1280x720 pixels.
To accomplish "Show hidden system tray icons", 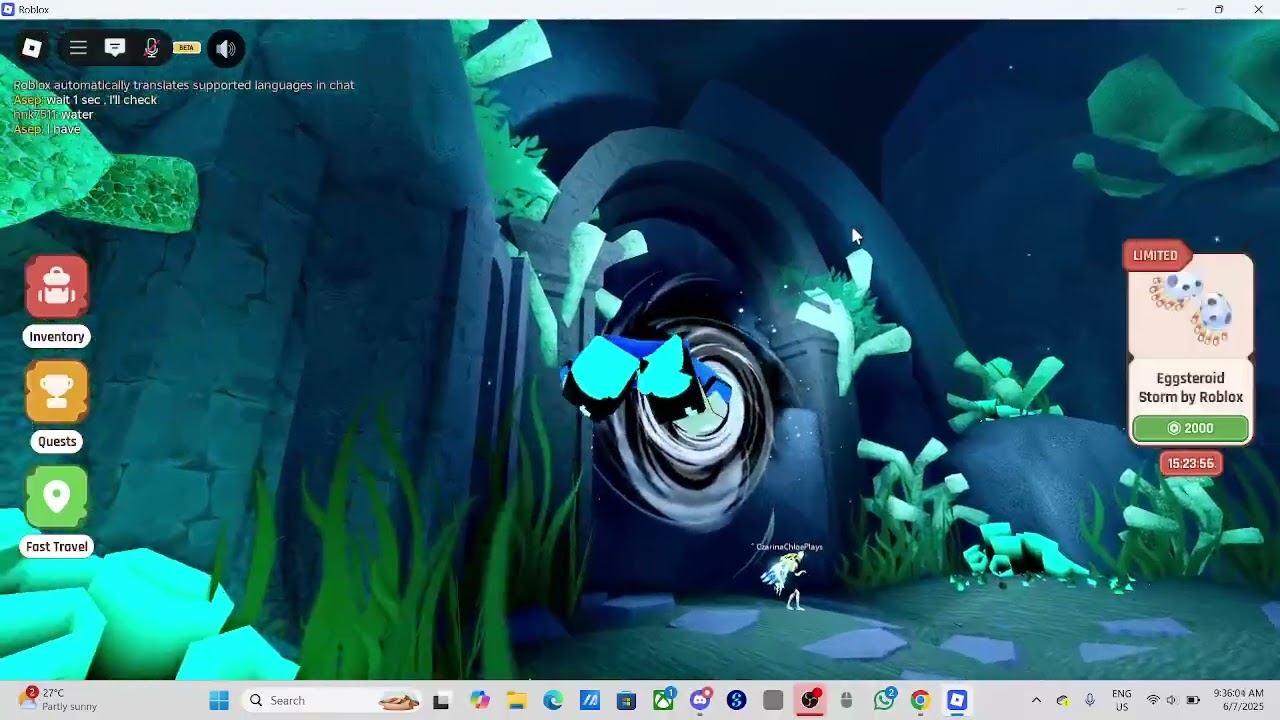I will (x=1036, y=700).
